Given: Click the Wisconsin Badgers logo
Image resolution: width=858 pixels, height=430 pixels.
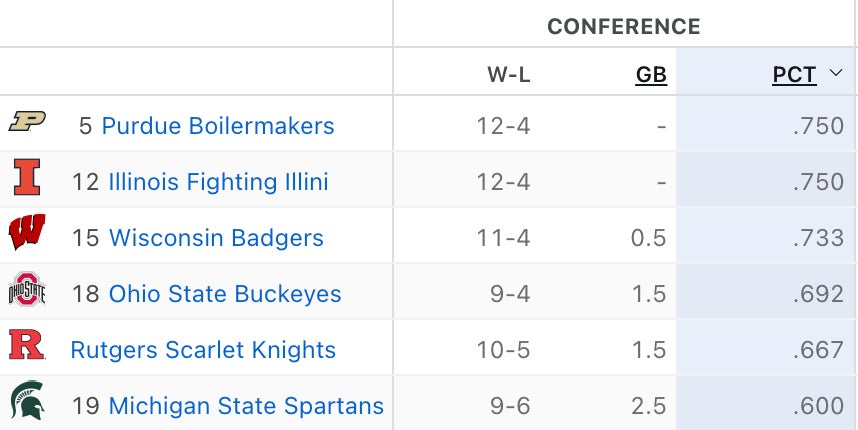Looking at the screenshot, I should [27, 234].
